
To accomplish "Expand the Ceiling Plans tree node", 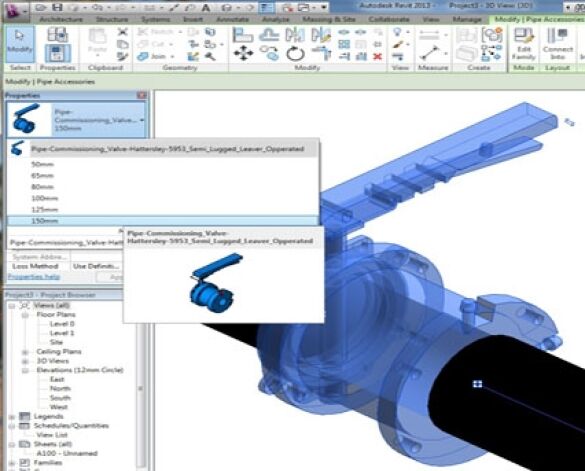I will [x=25, y=352].
